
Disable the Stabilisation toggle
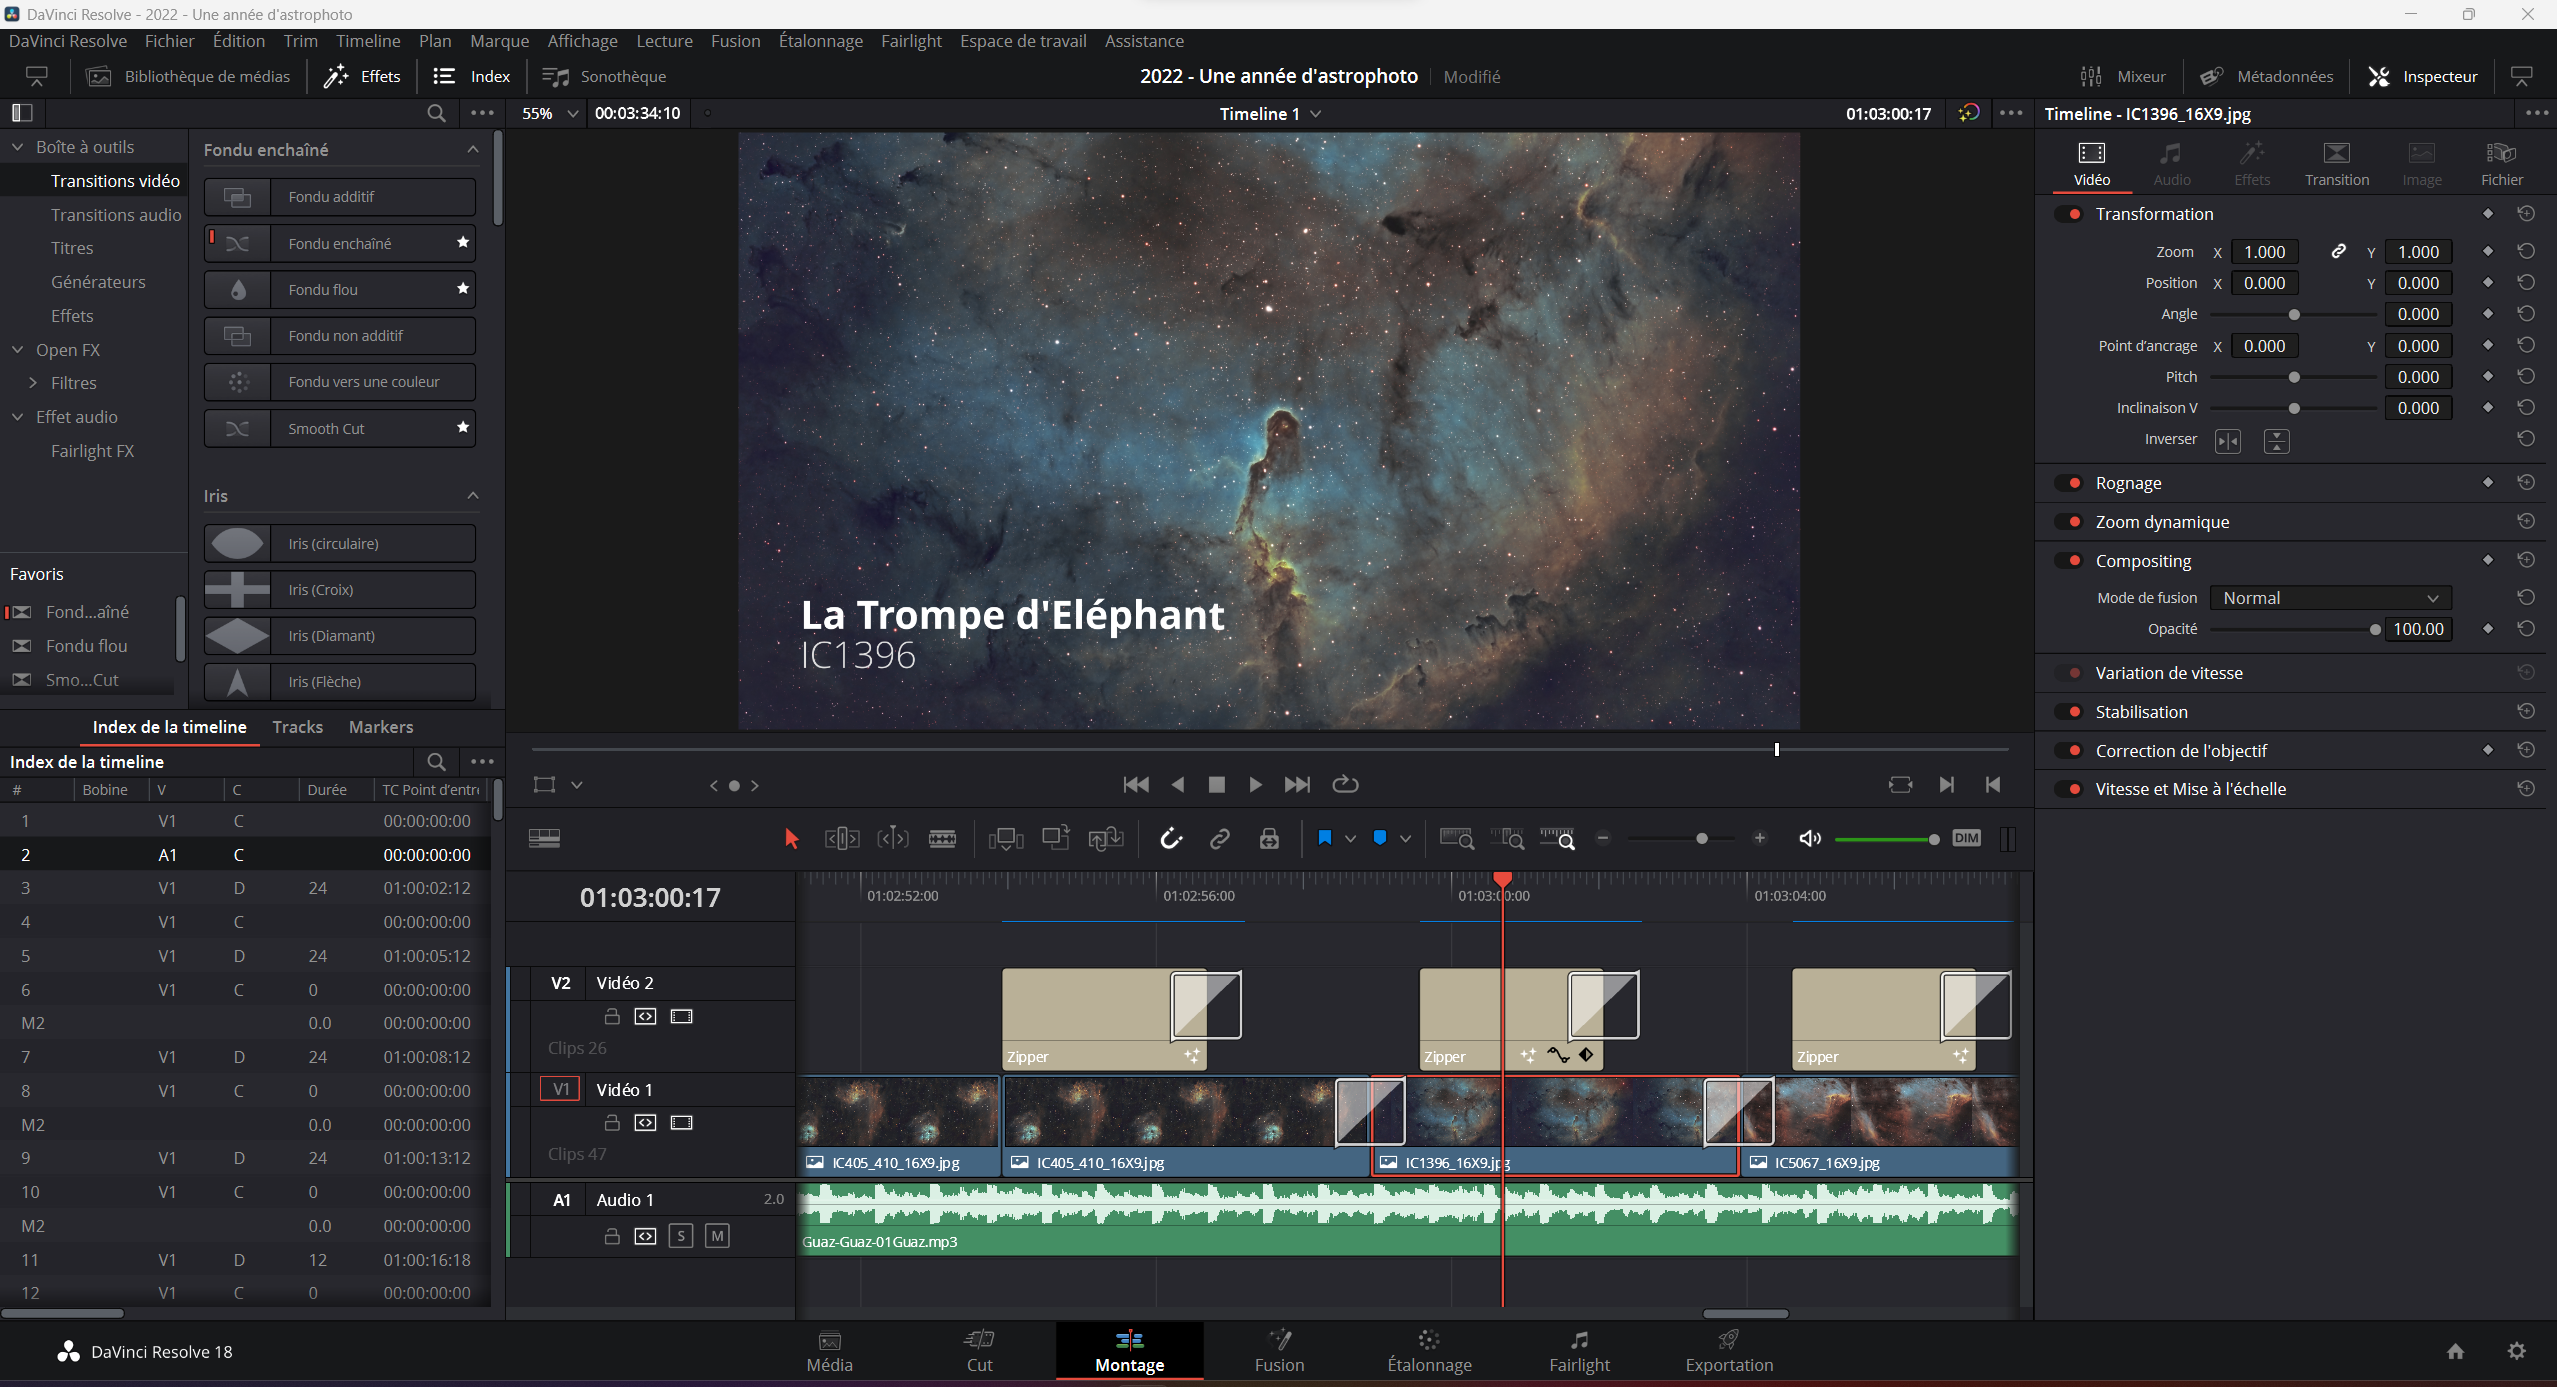click(x=2074, y=712)
